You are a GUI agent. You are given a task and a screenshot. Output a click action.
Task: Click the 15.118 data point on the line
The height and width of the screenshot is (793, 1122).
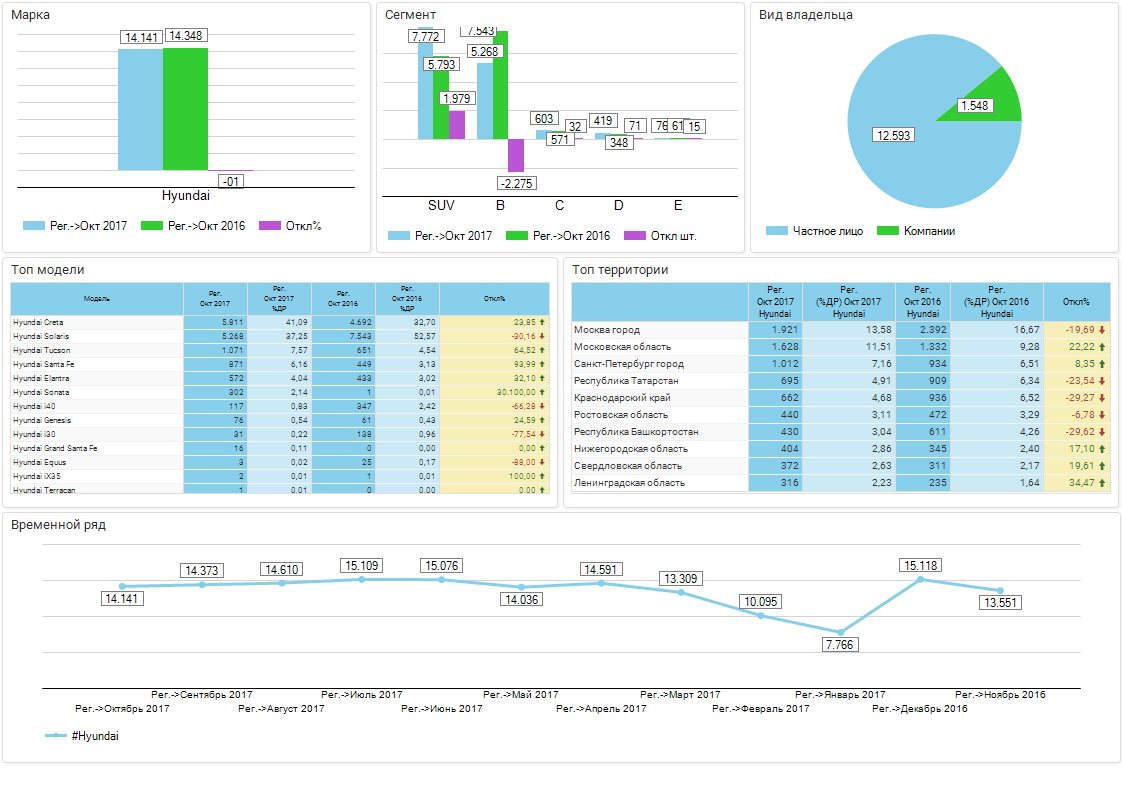click(921, 579)
